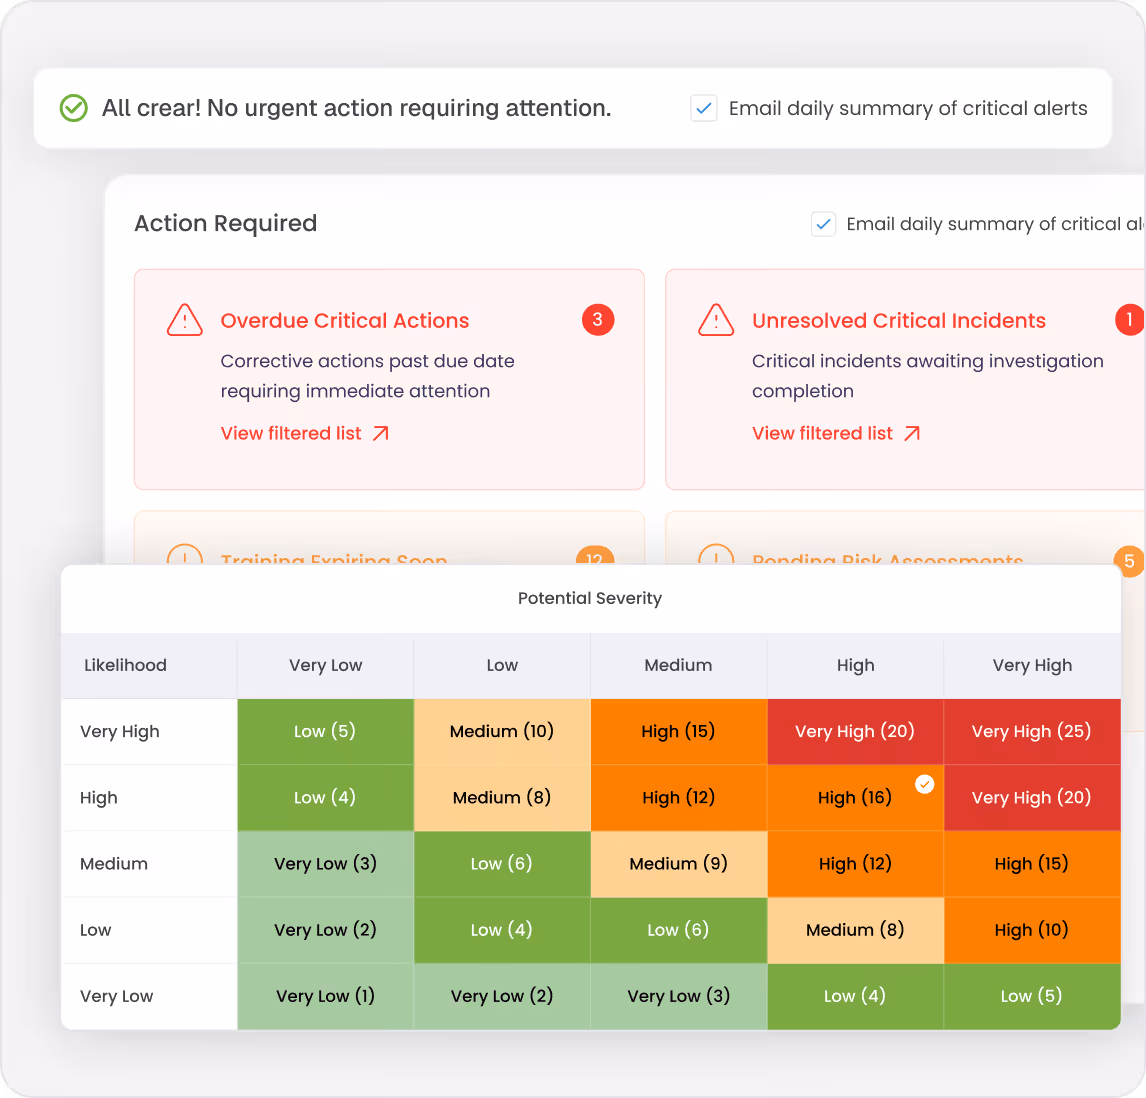
Task: Click the Very Low severity column header
Action: (325, 665)
